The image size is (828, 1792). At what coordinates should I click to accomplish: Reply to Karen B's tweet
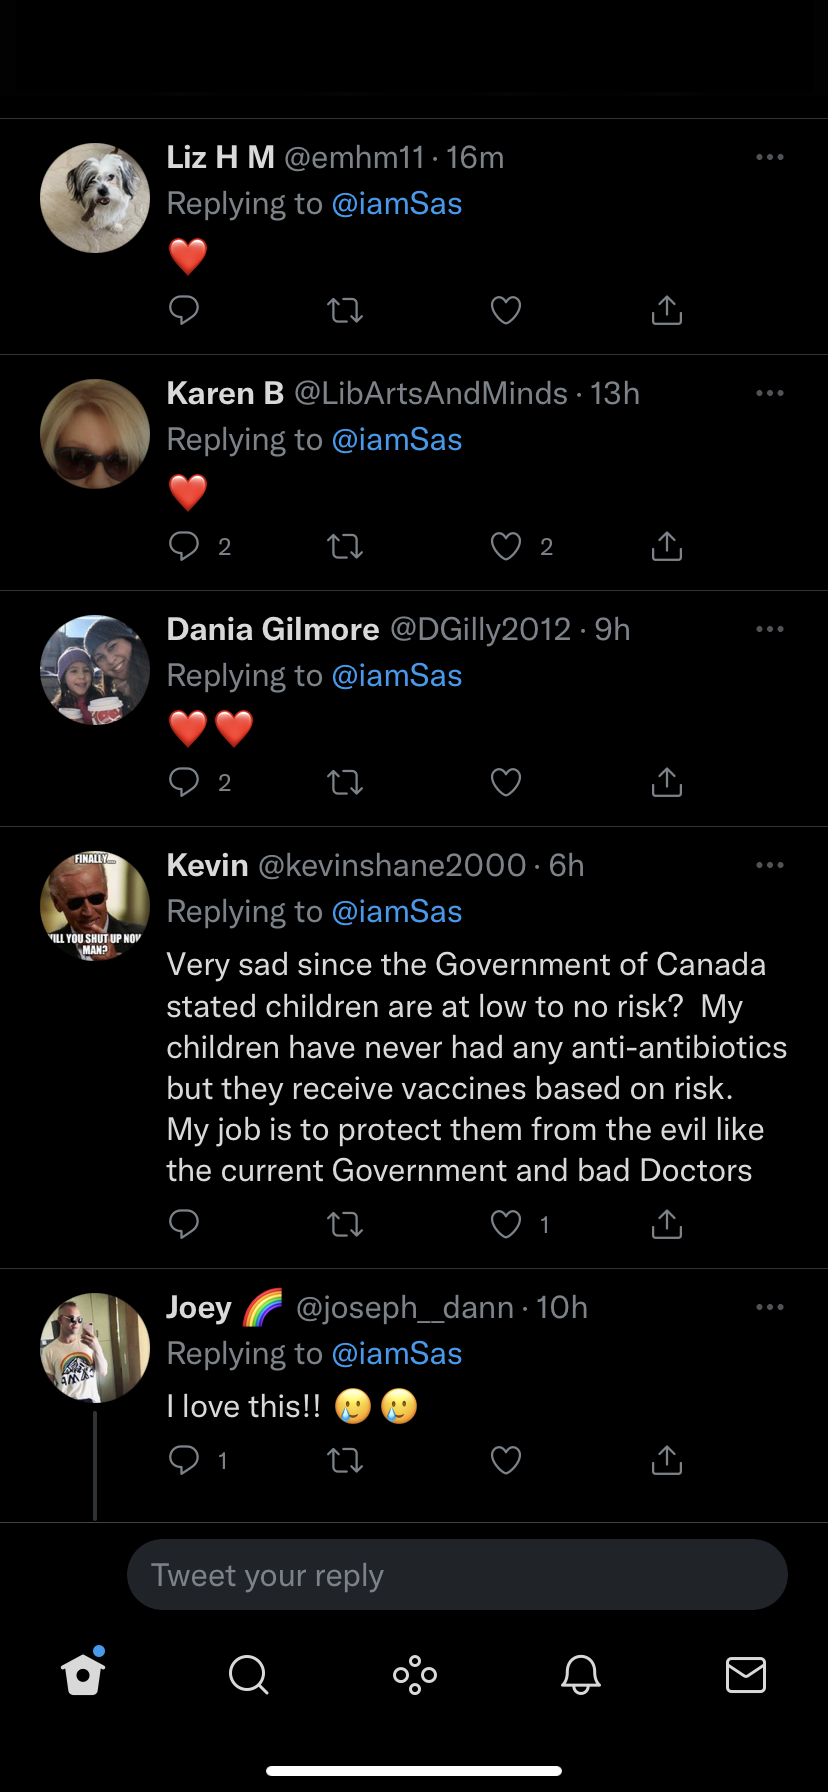[184, 546]
